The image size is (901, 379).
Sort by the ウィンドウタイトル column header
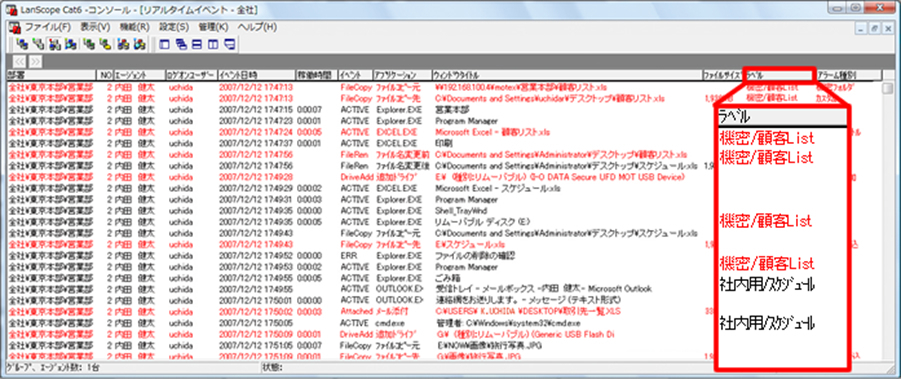(567, 75)
